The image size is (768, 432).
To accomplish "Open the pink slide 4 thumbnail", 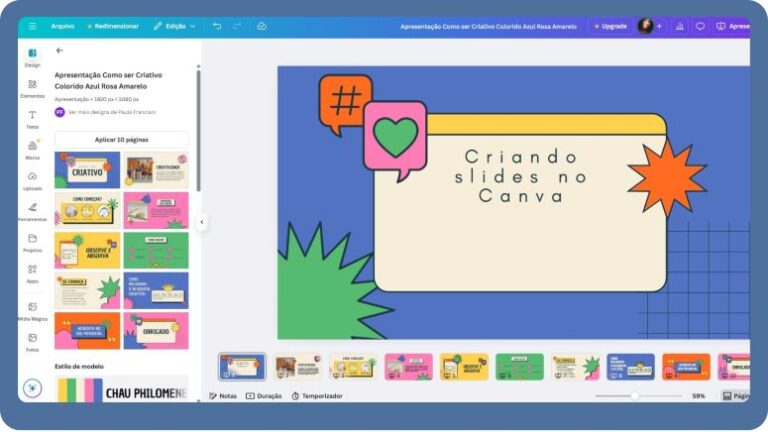I will click(x=408, y=367).
